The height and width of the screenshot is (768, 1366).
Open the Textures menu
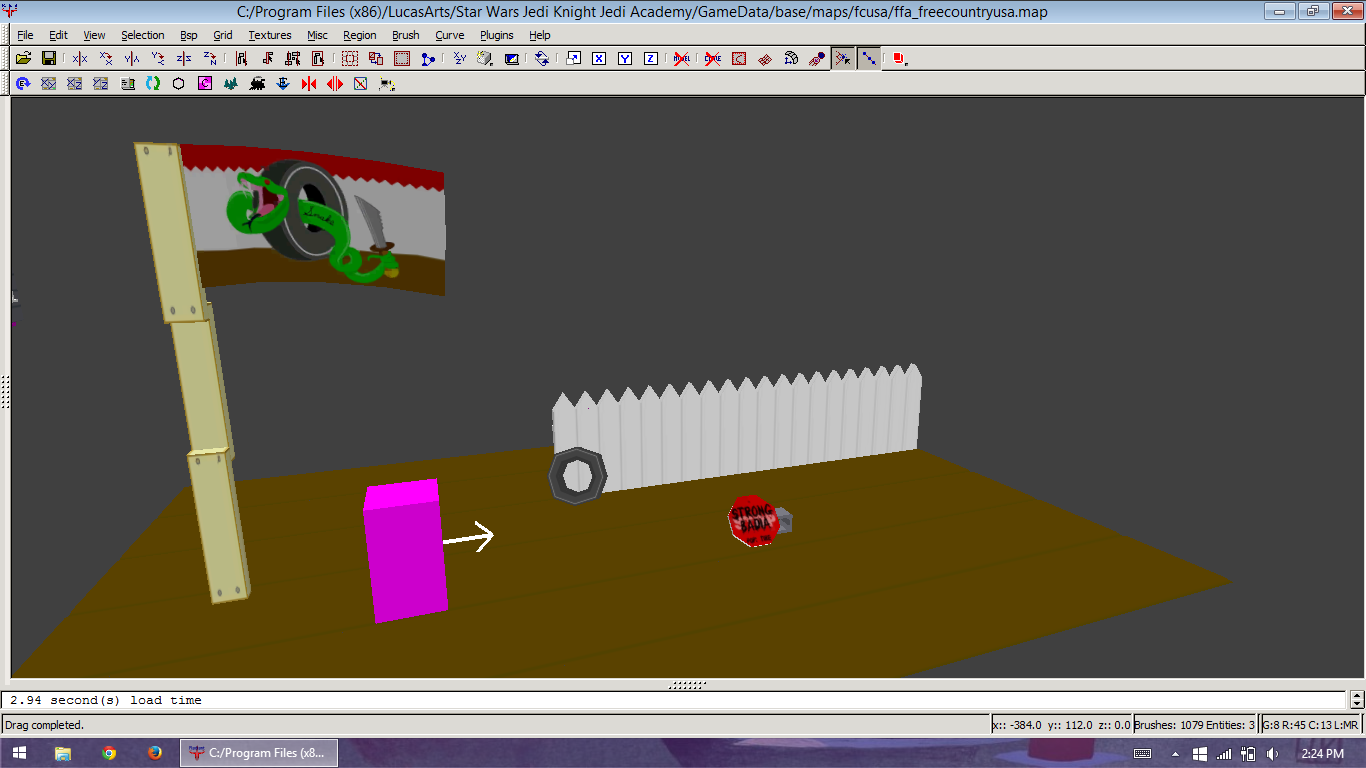tap(270, 35)
